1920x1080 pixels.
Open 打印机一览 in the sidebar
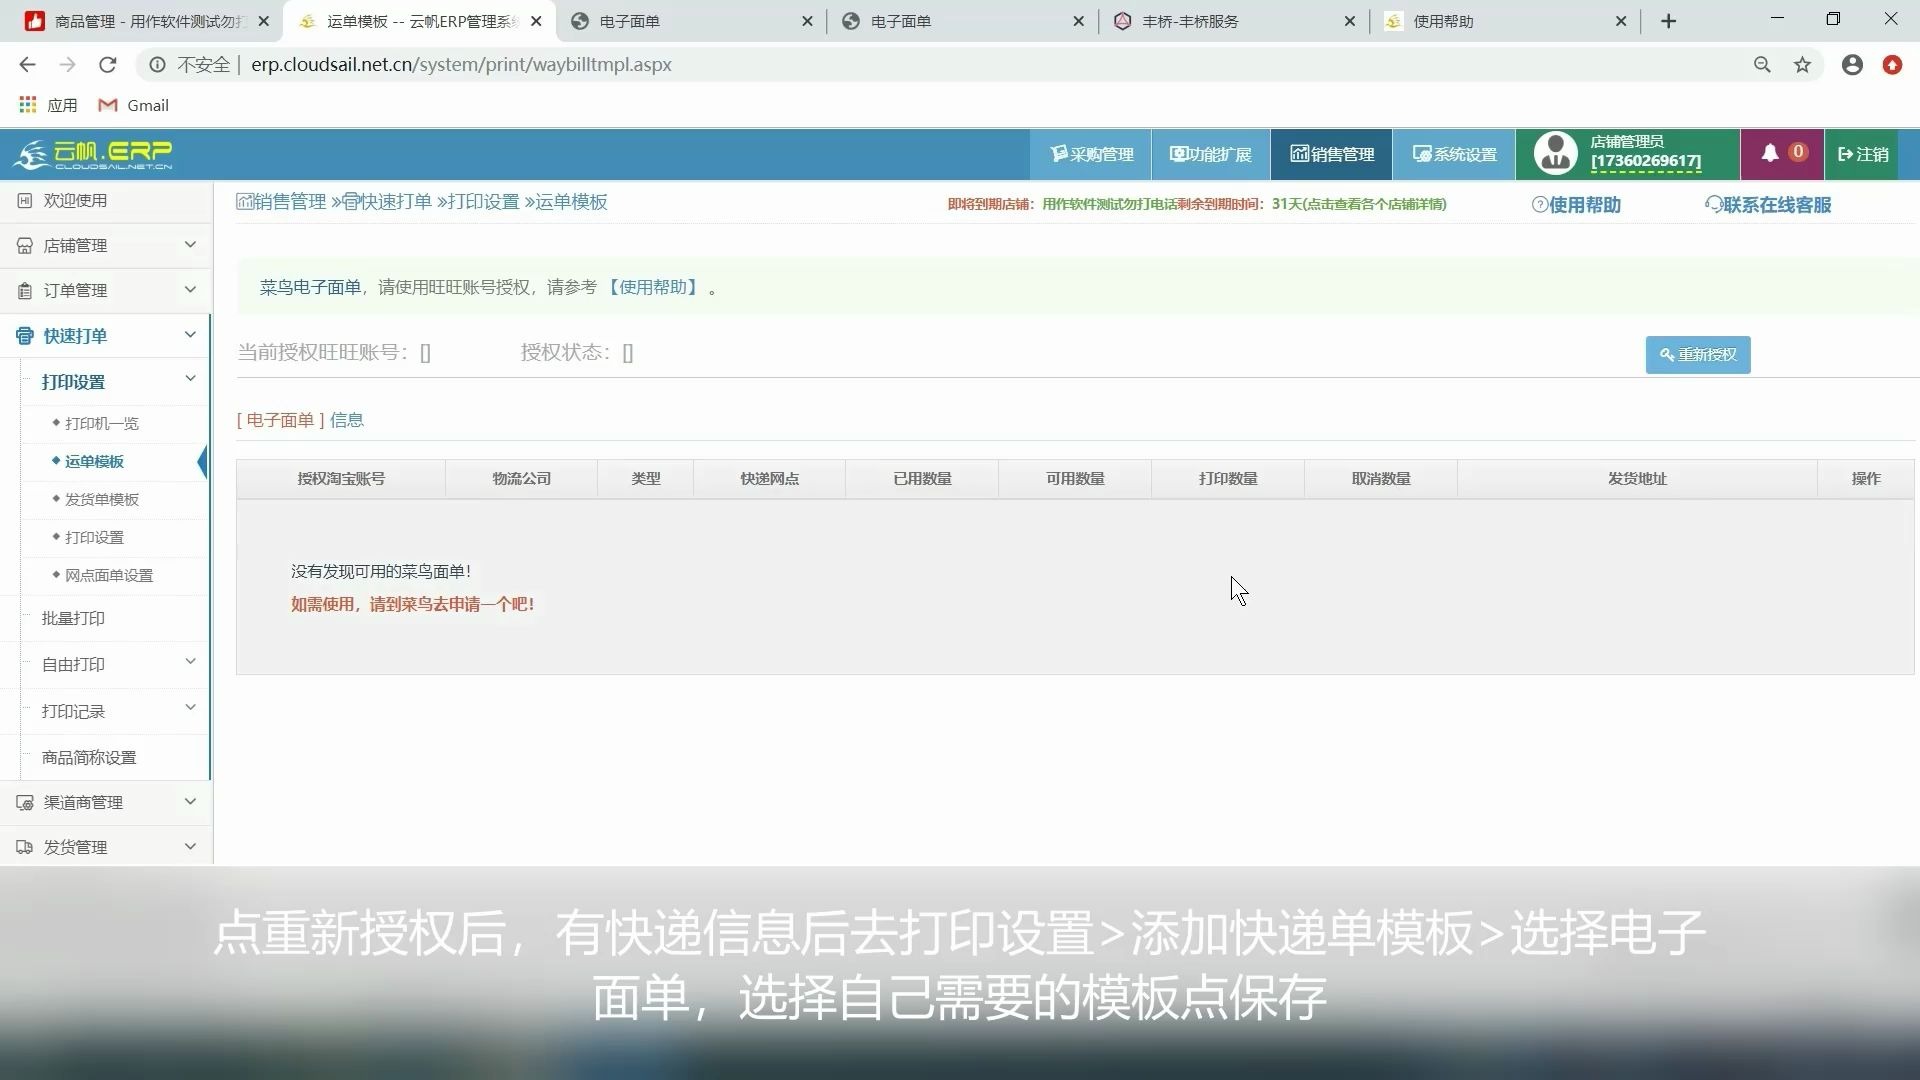tap(102, 424)
